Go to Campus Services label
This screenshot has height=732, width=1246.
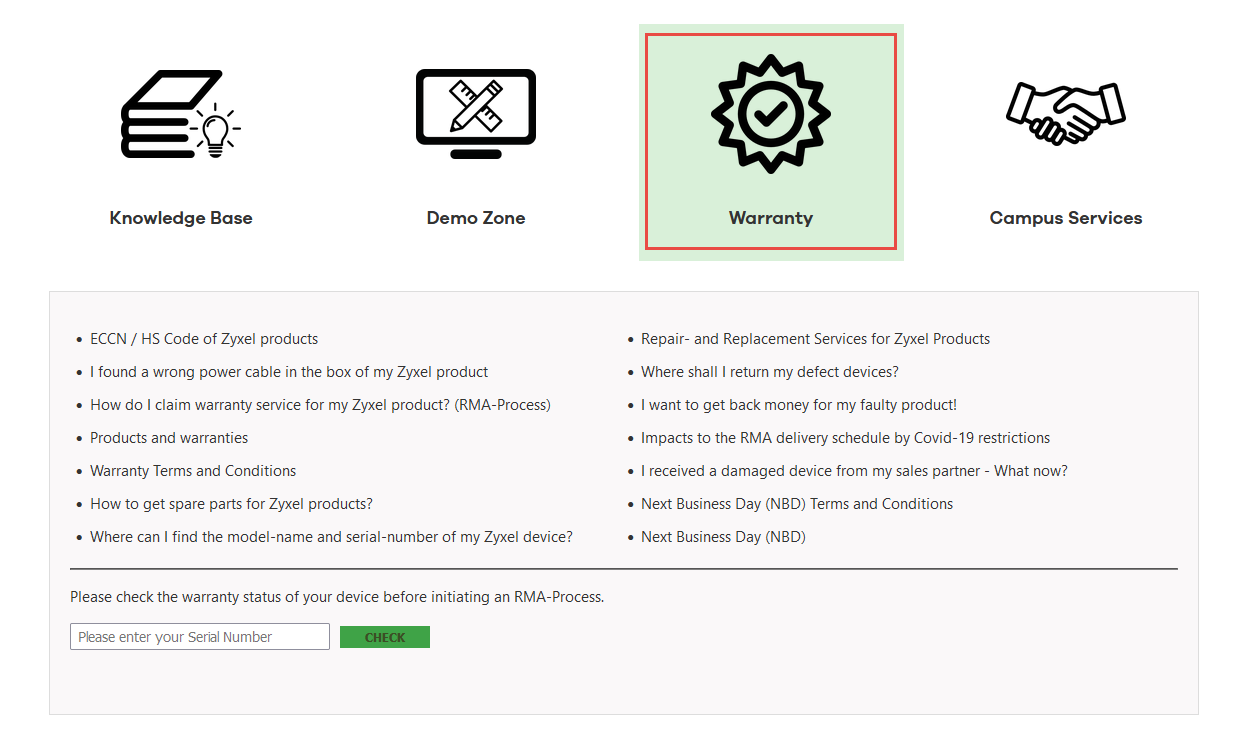pos(1066,218)
